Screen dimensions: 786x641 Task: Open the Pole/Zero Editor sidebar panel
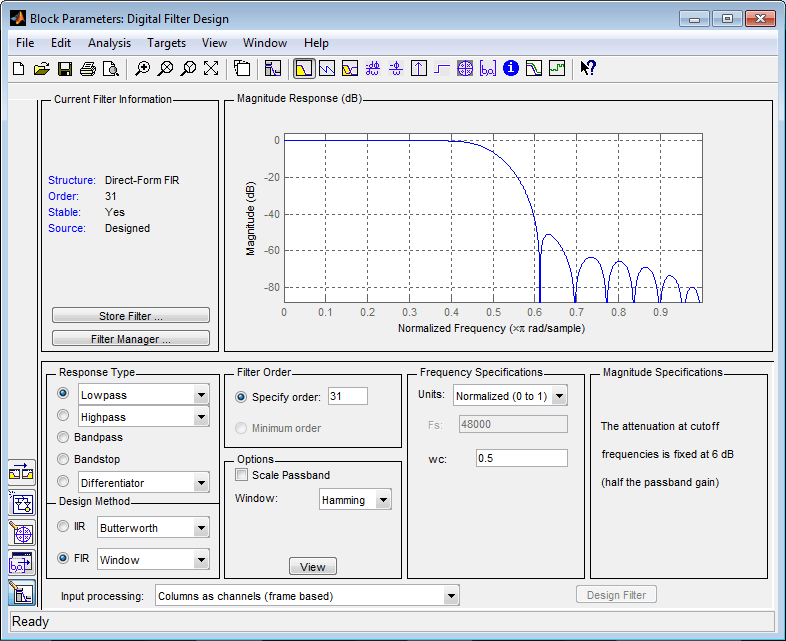pyautogui.click(x=21, y=533)
